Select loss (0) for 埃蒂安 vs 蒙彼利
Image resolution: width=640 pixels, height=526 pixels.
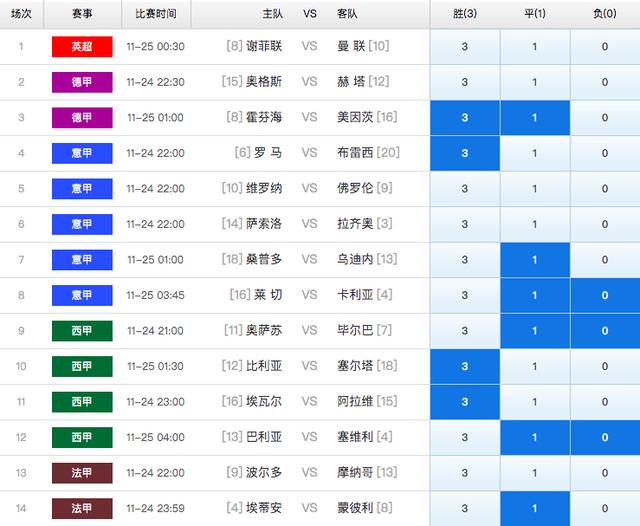605,508
